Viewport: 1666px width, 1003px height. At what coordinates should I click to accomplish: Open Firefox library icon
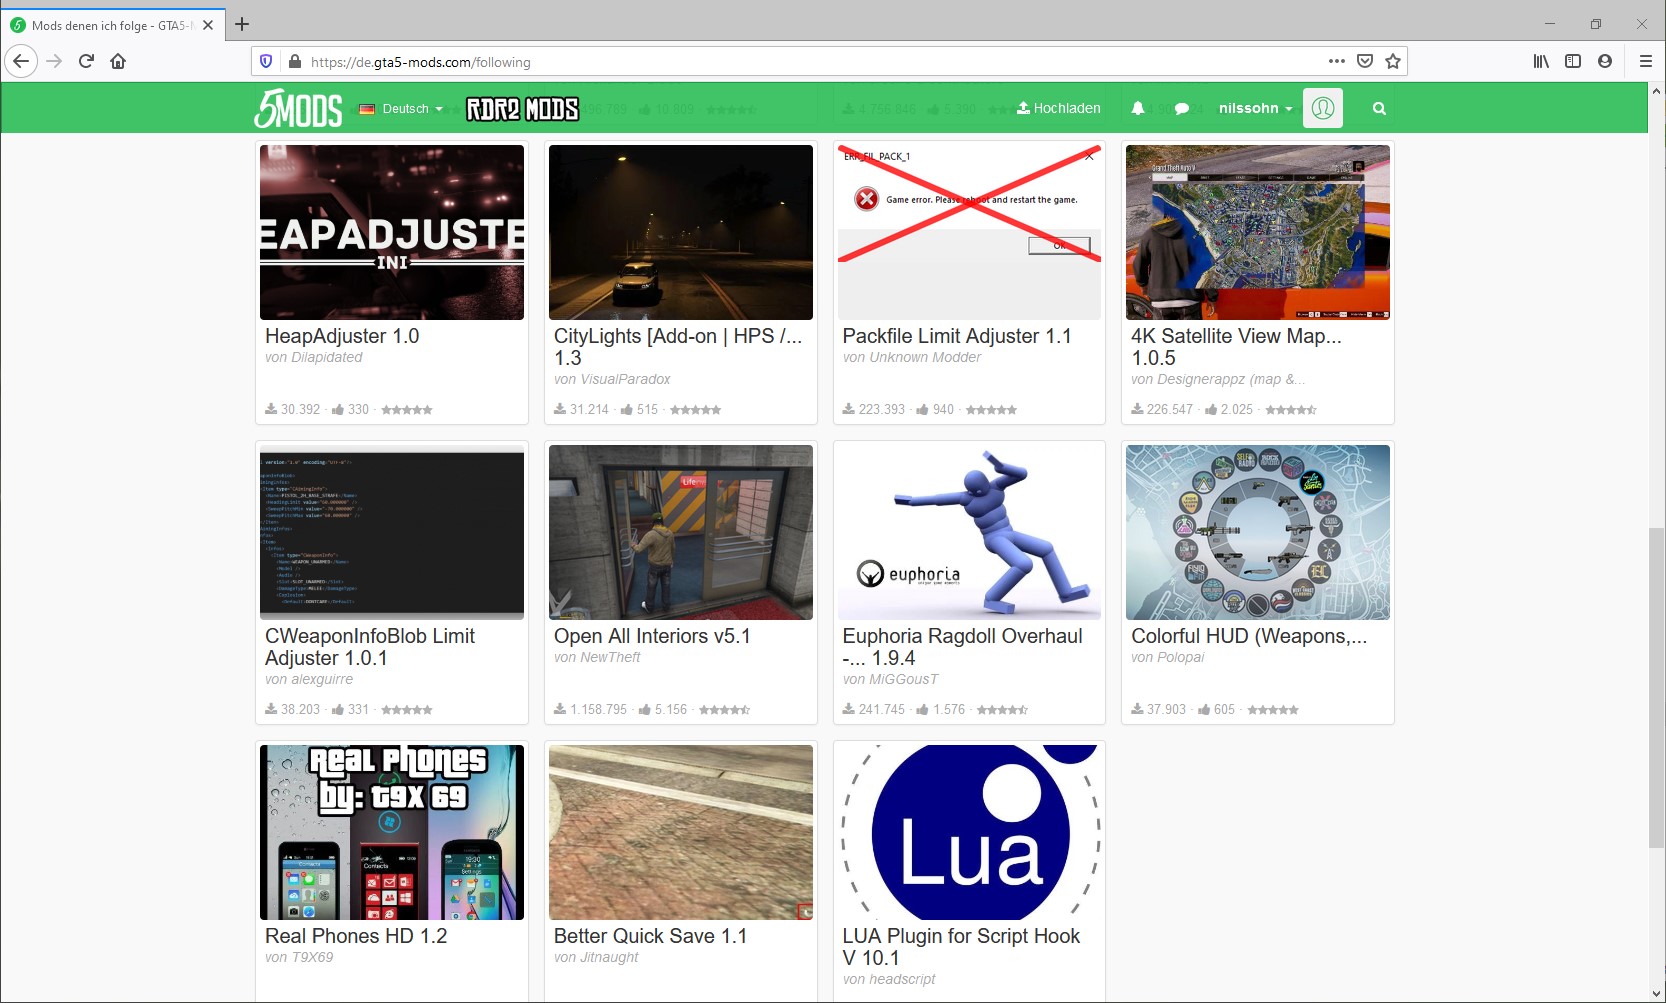(1541, 61)
